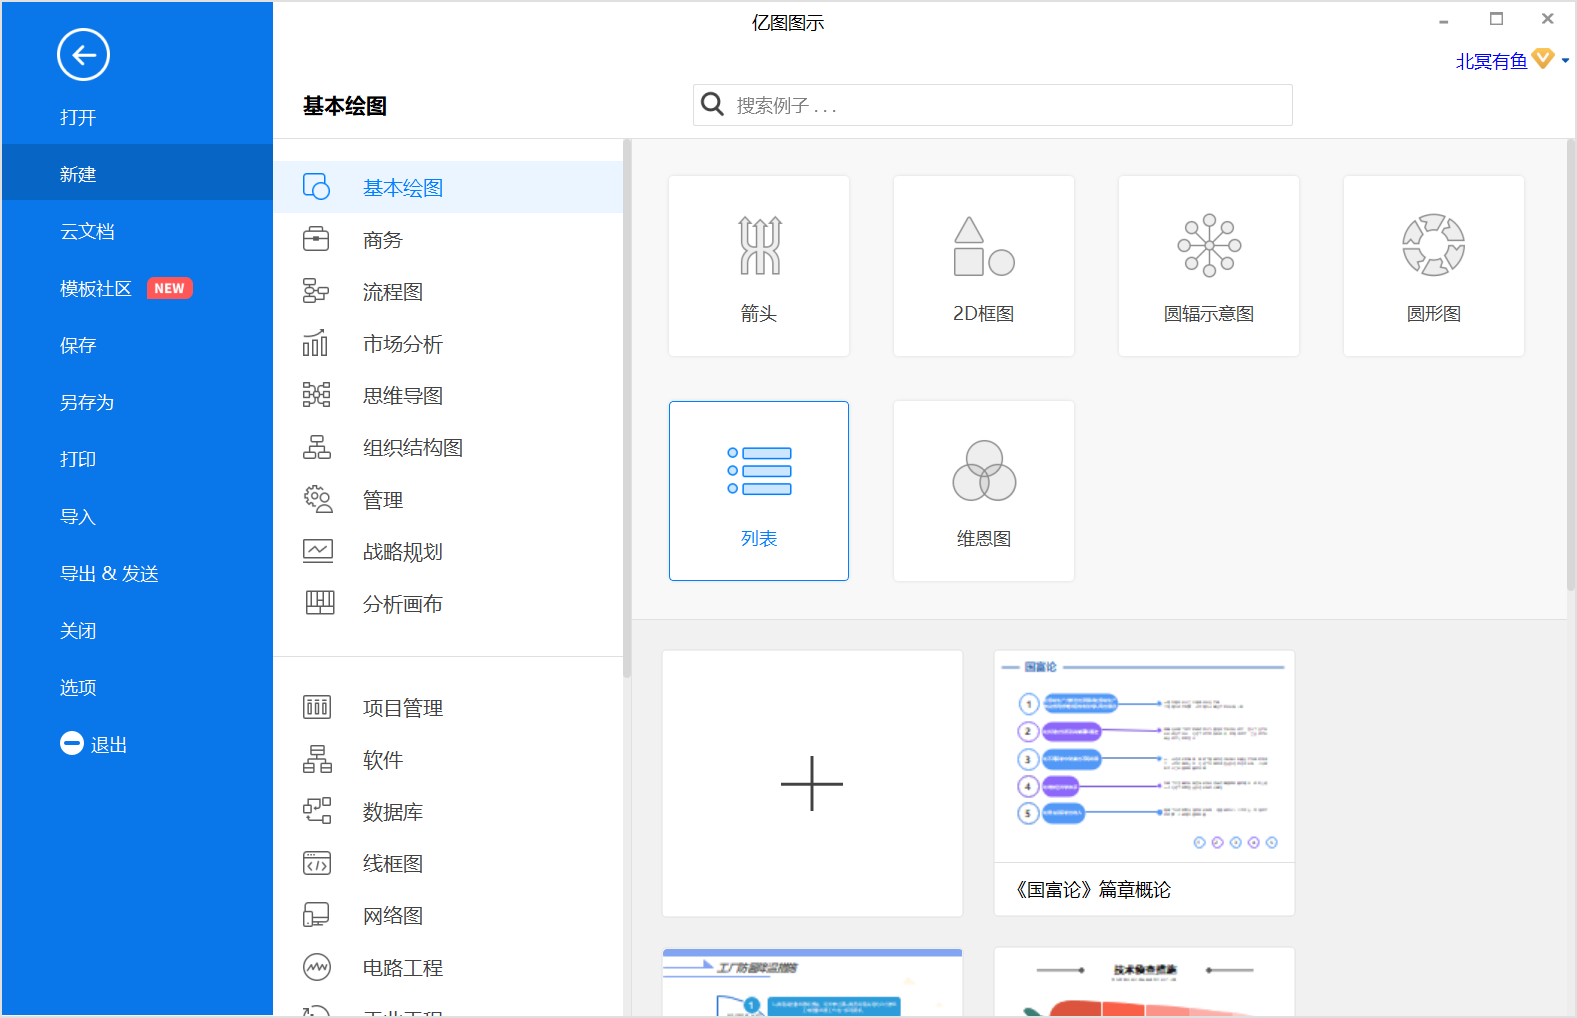Choose the 圆辐示意图 radial diagram icon
The image size is (1577, 1018).
tap(1208, 246)
